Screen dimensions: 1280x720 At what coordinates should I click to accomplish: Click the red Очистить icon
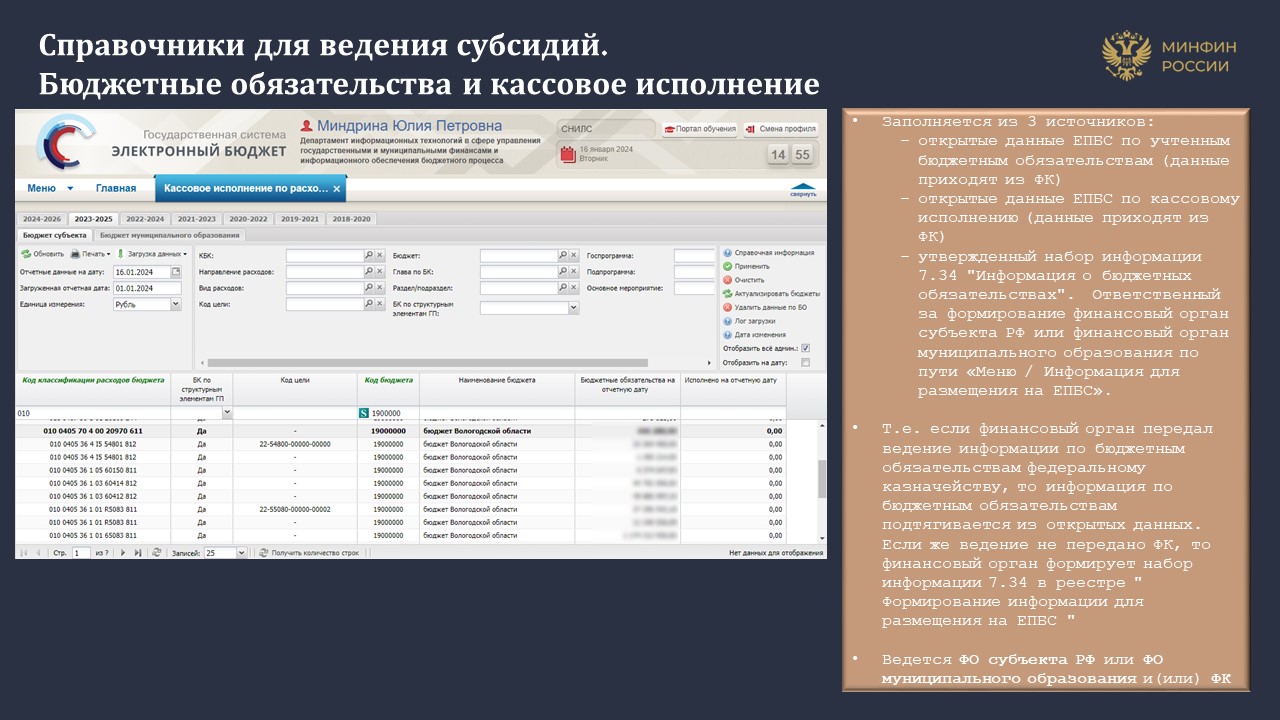[727, 280]
